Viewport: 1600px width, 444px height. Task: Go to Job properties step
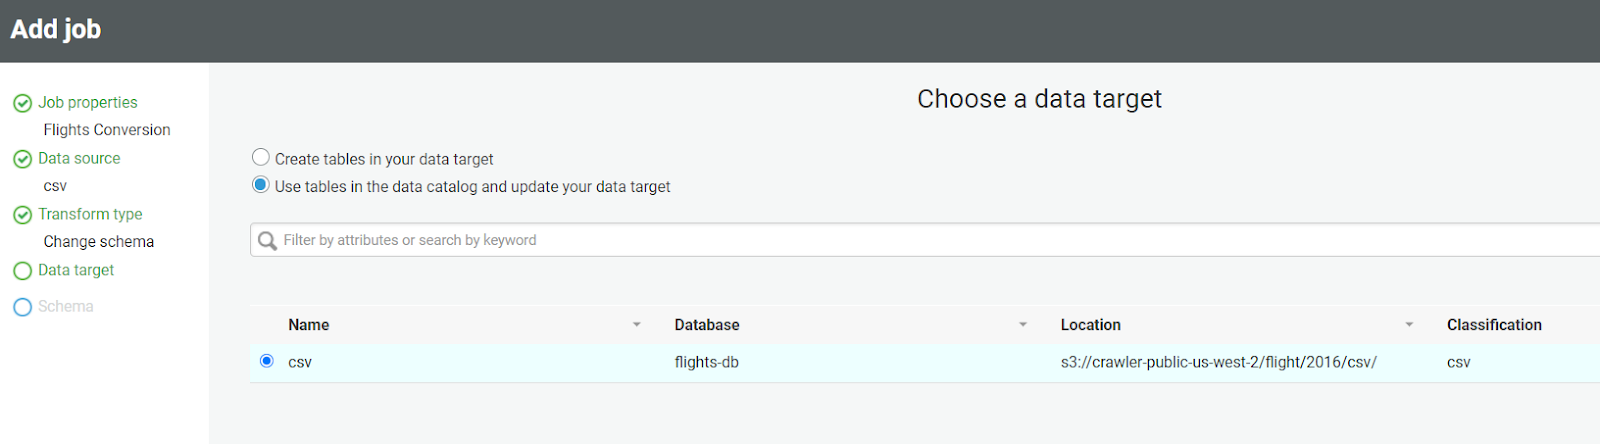click(88, 102)
